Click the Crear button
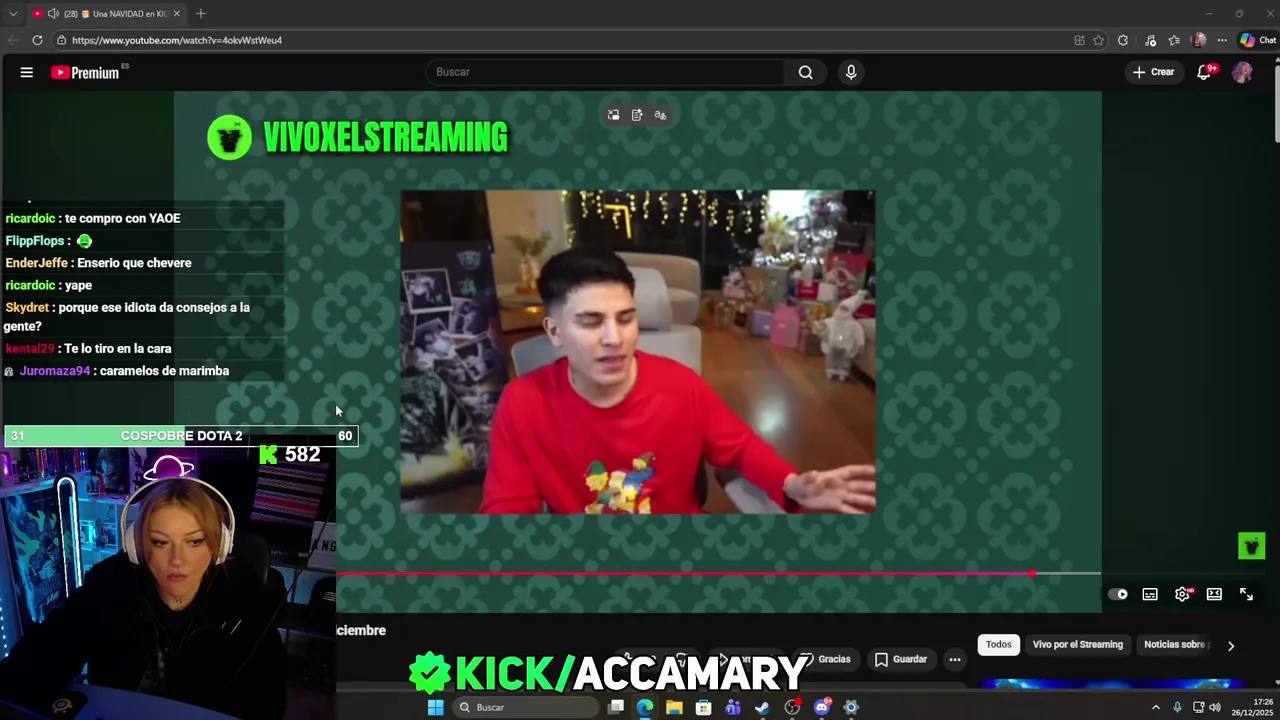This screenshot has height=720, width=1280. tap(1153, 72)
